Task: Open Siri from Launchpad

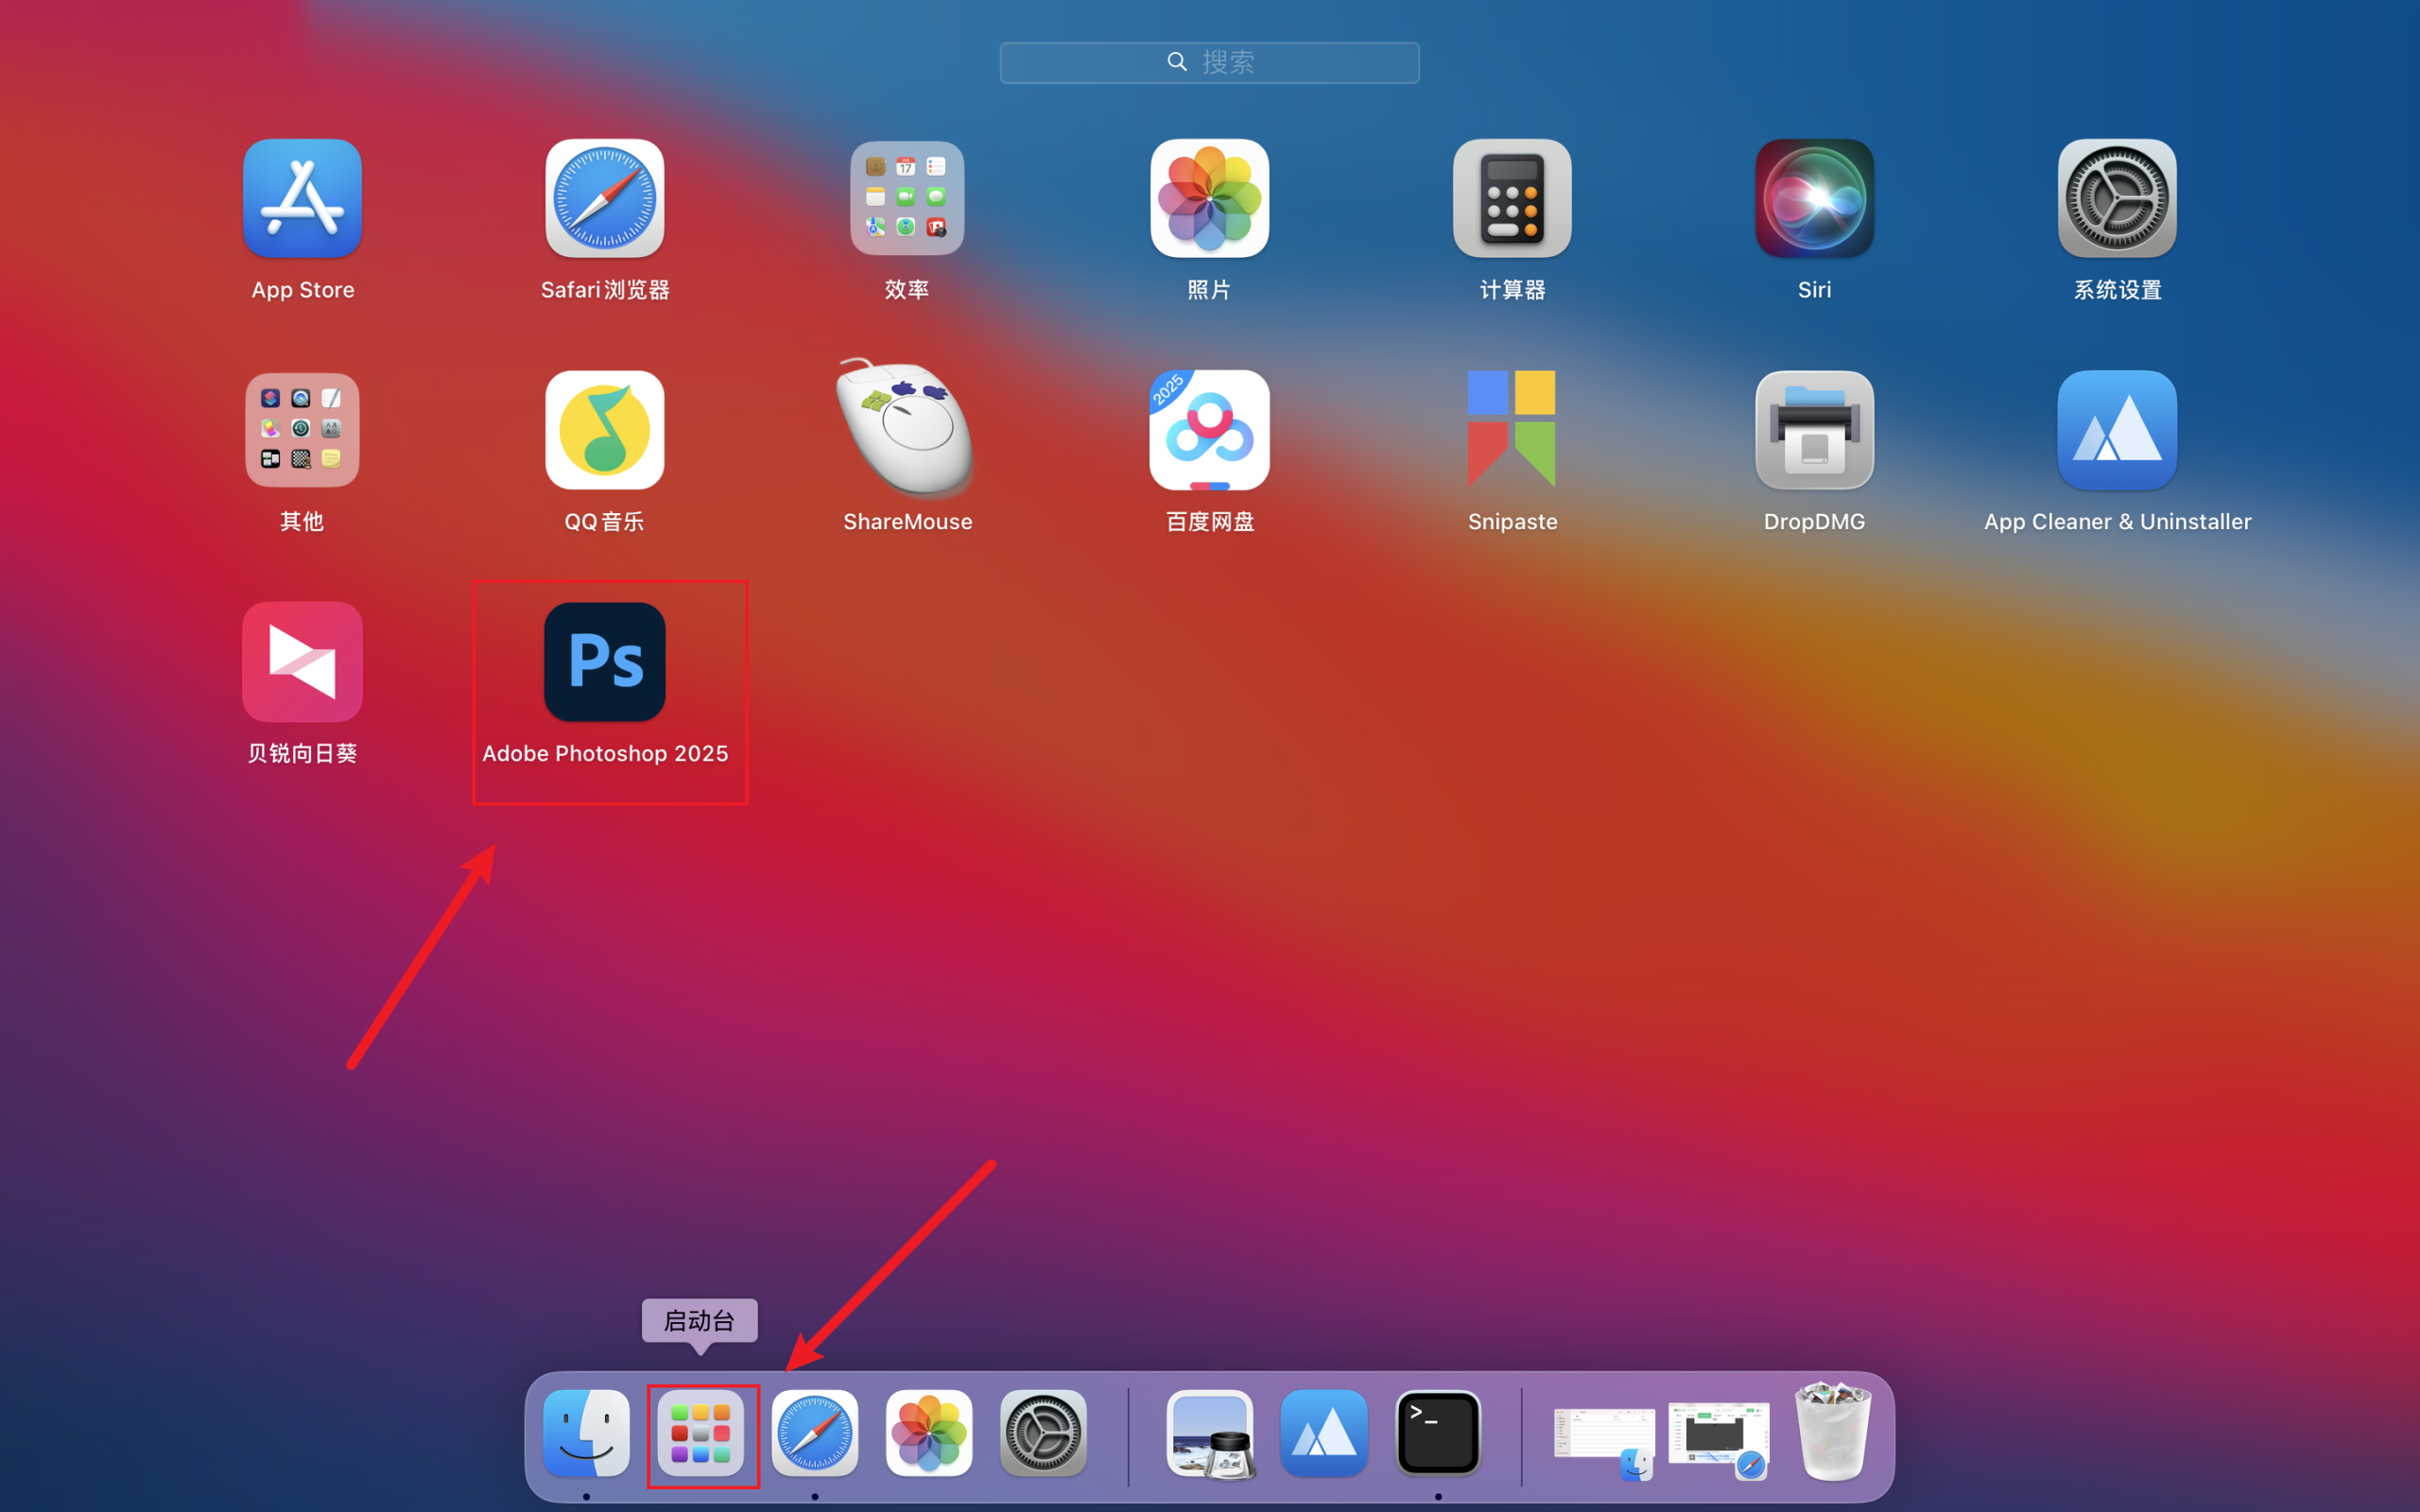Action: (1814, 199)
